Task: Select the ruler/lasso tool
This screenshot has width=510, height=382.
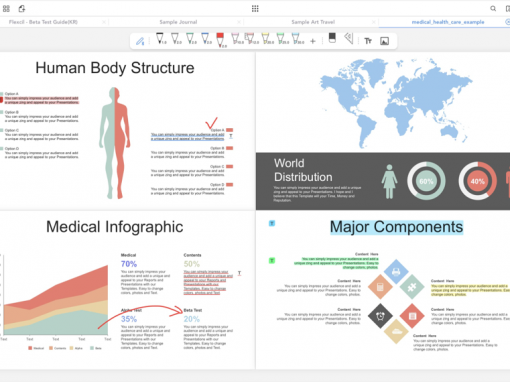Action: click(x=349, y=38)
